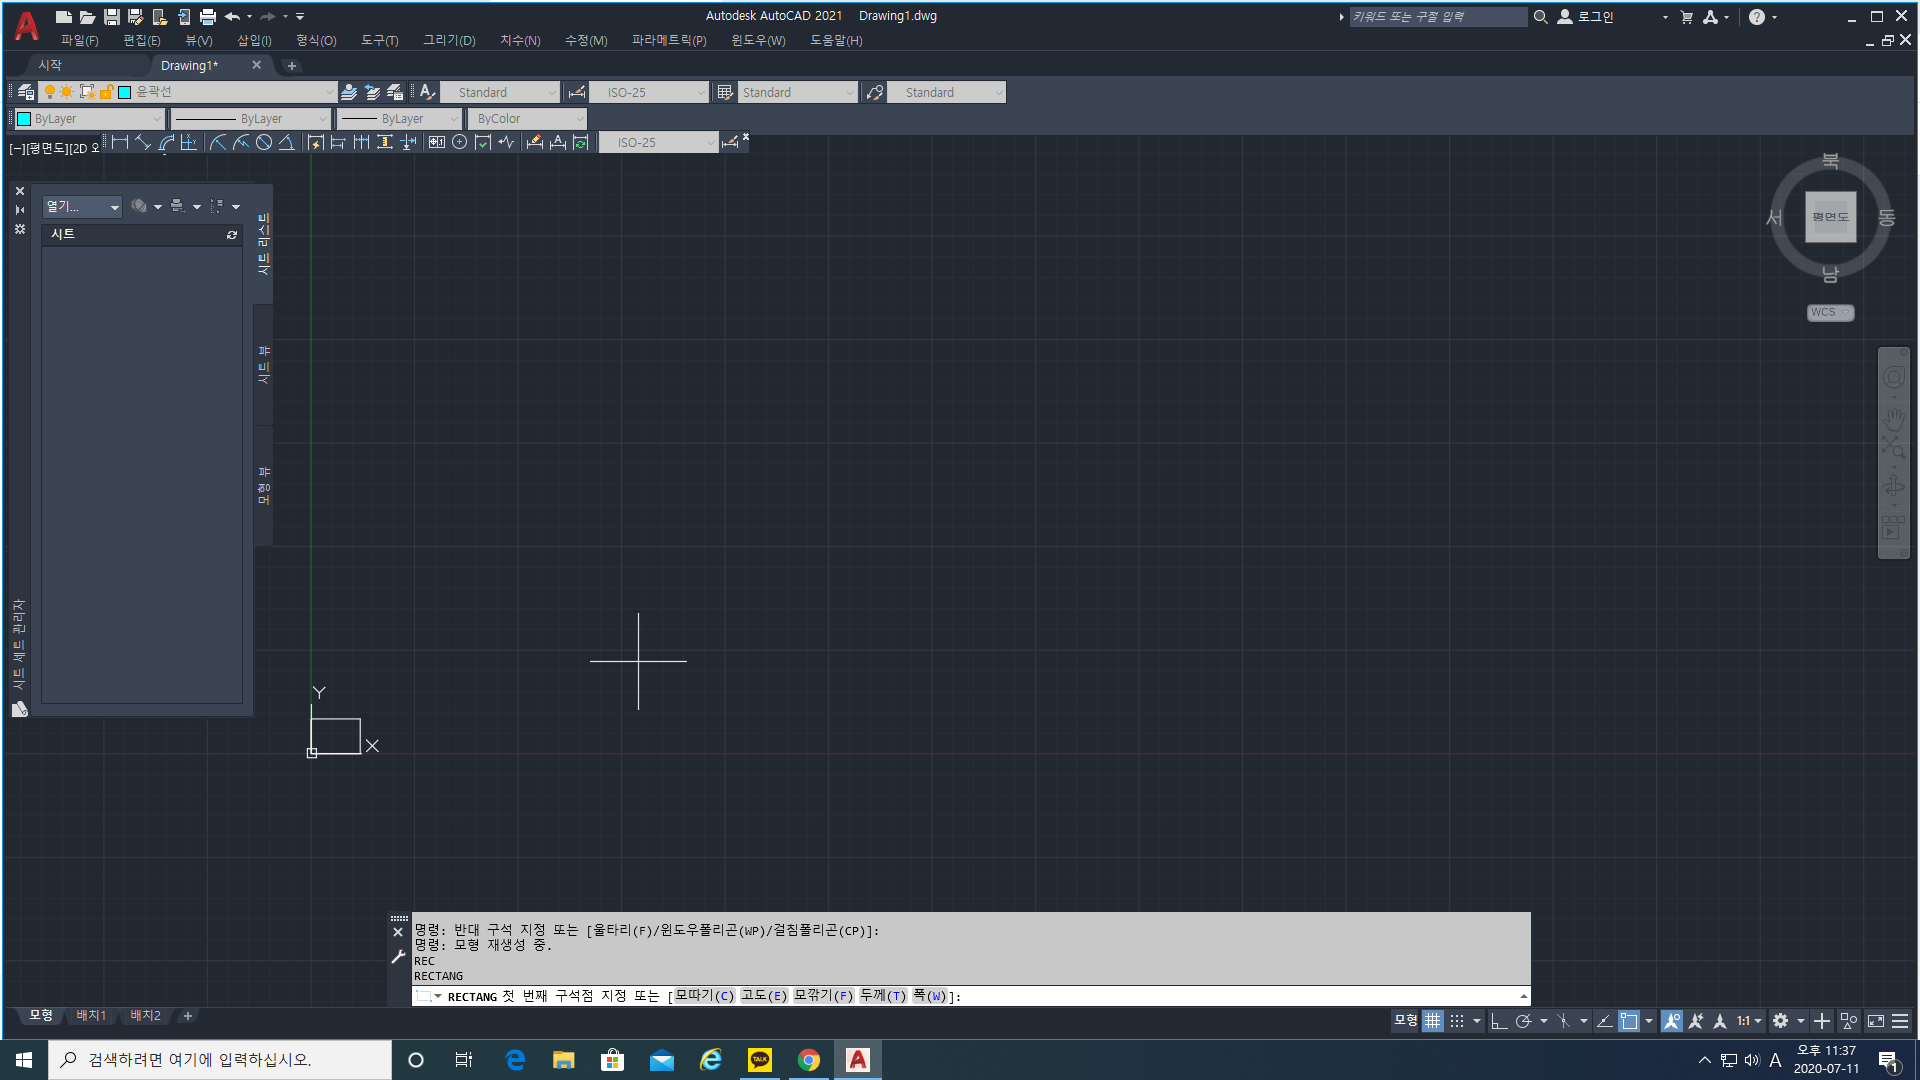Click the Text Style icon
The width and height of the screenshot is (1920, 1080).
click(x=427, y=92)
